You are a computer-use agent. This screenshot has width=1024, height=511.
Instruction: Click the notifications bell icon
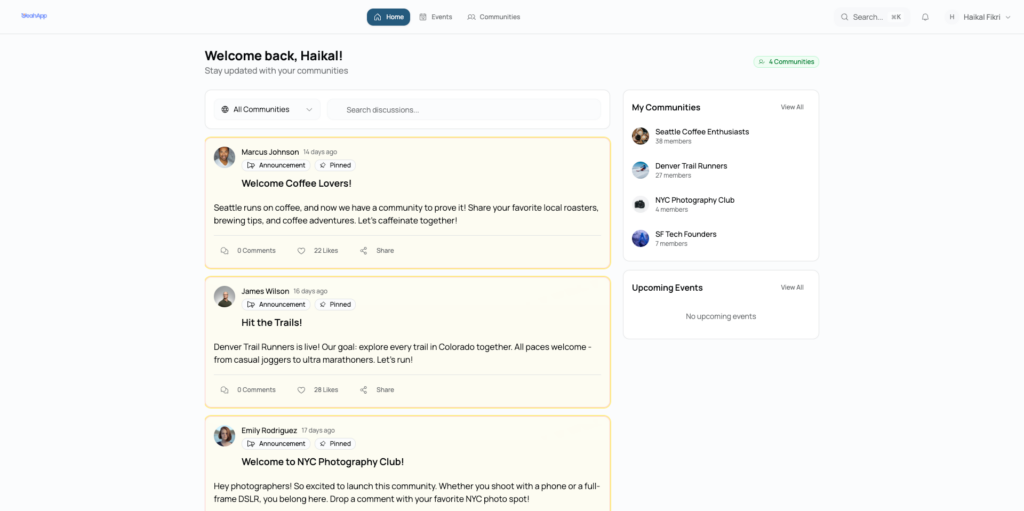point(925,17)
